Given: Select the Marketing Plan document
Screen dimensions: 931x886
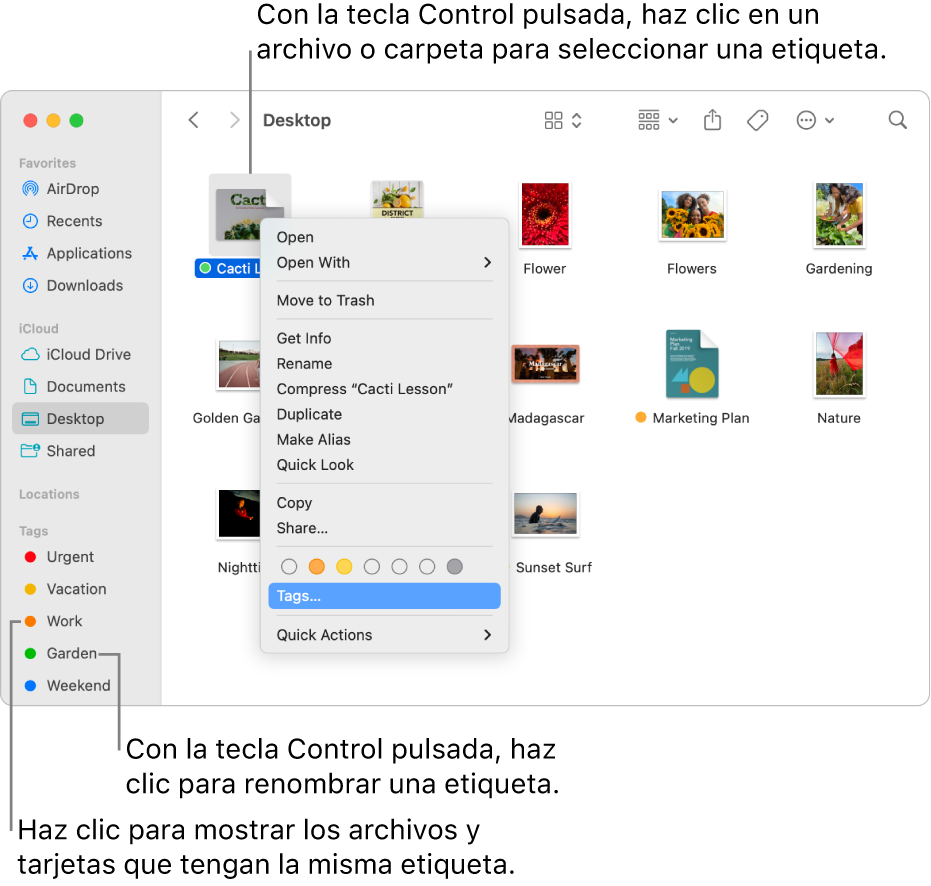Looking at the screenshot, I should [x=692, y=364].
